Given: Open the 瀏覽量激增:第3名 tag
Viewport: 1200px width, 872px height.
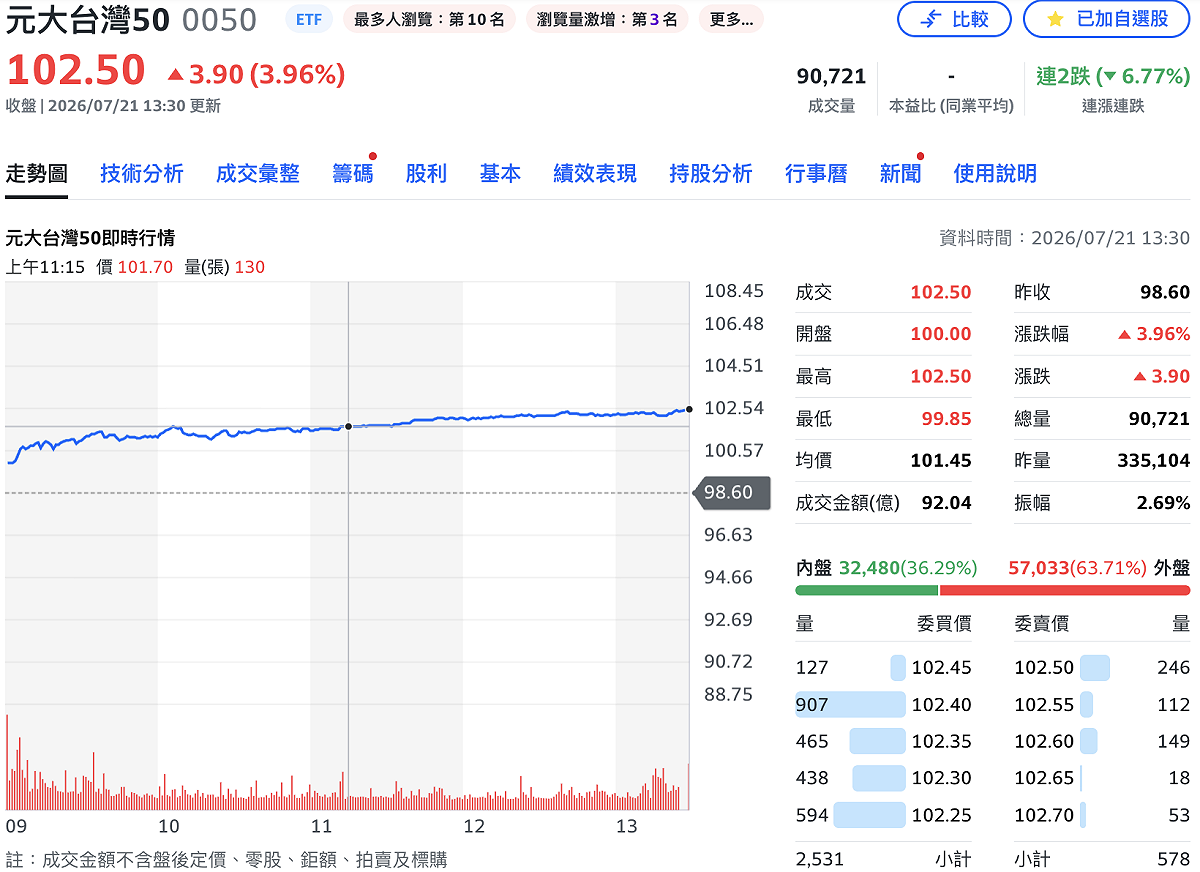Looking at the screenshot, I should click(606, 19).
